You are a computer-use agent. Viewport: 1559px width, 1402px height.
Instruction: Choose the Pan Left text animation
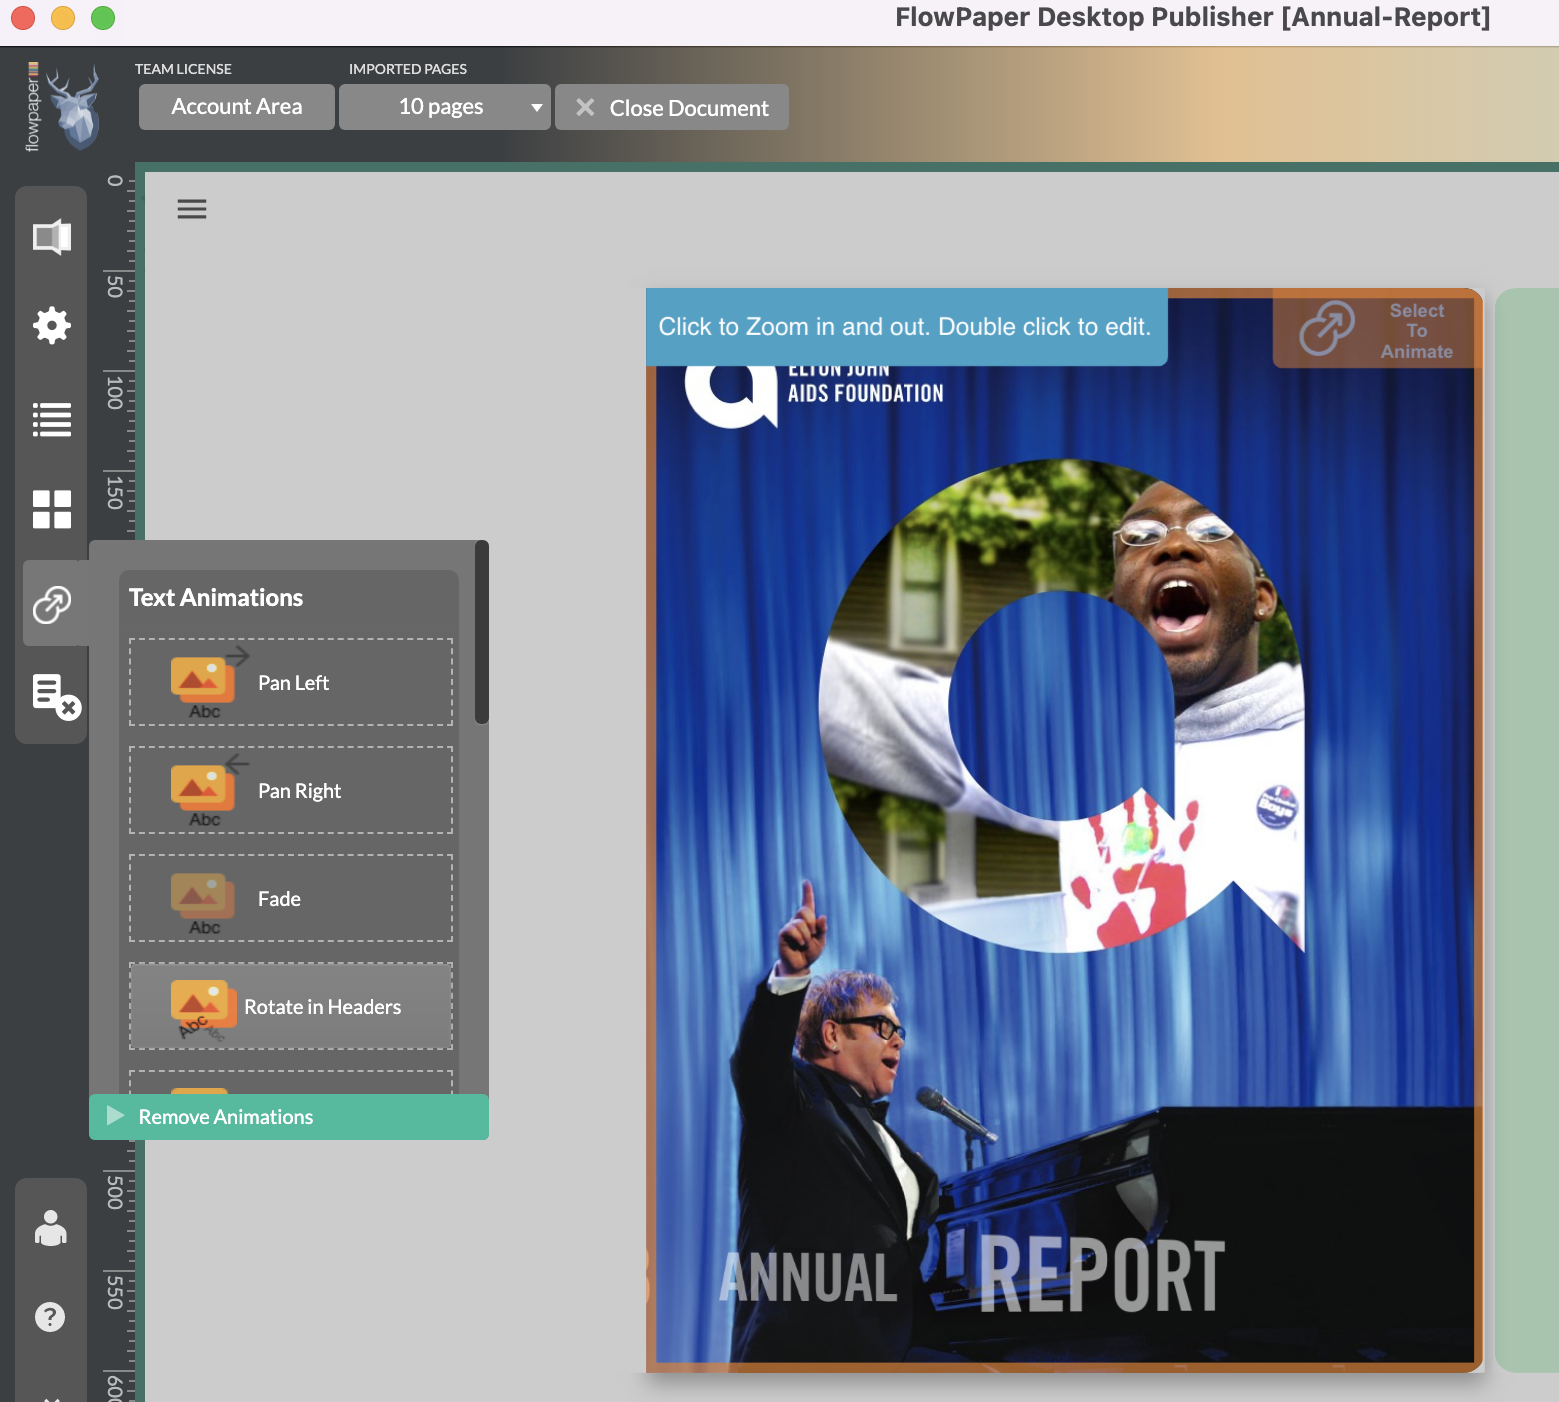click(x=291, y=682)
